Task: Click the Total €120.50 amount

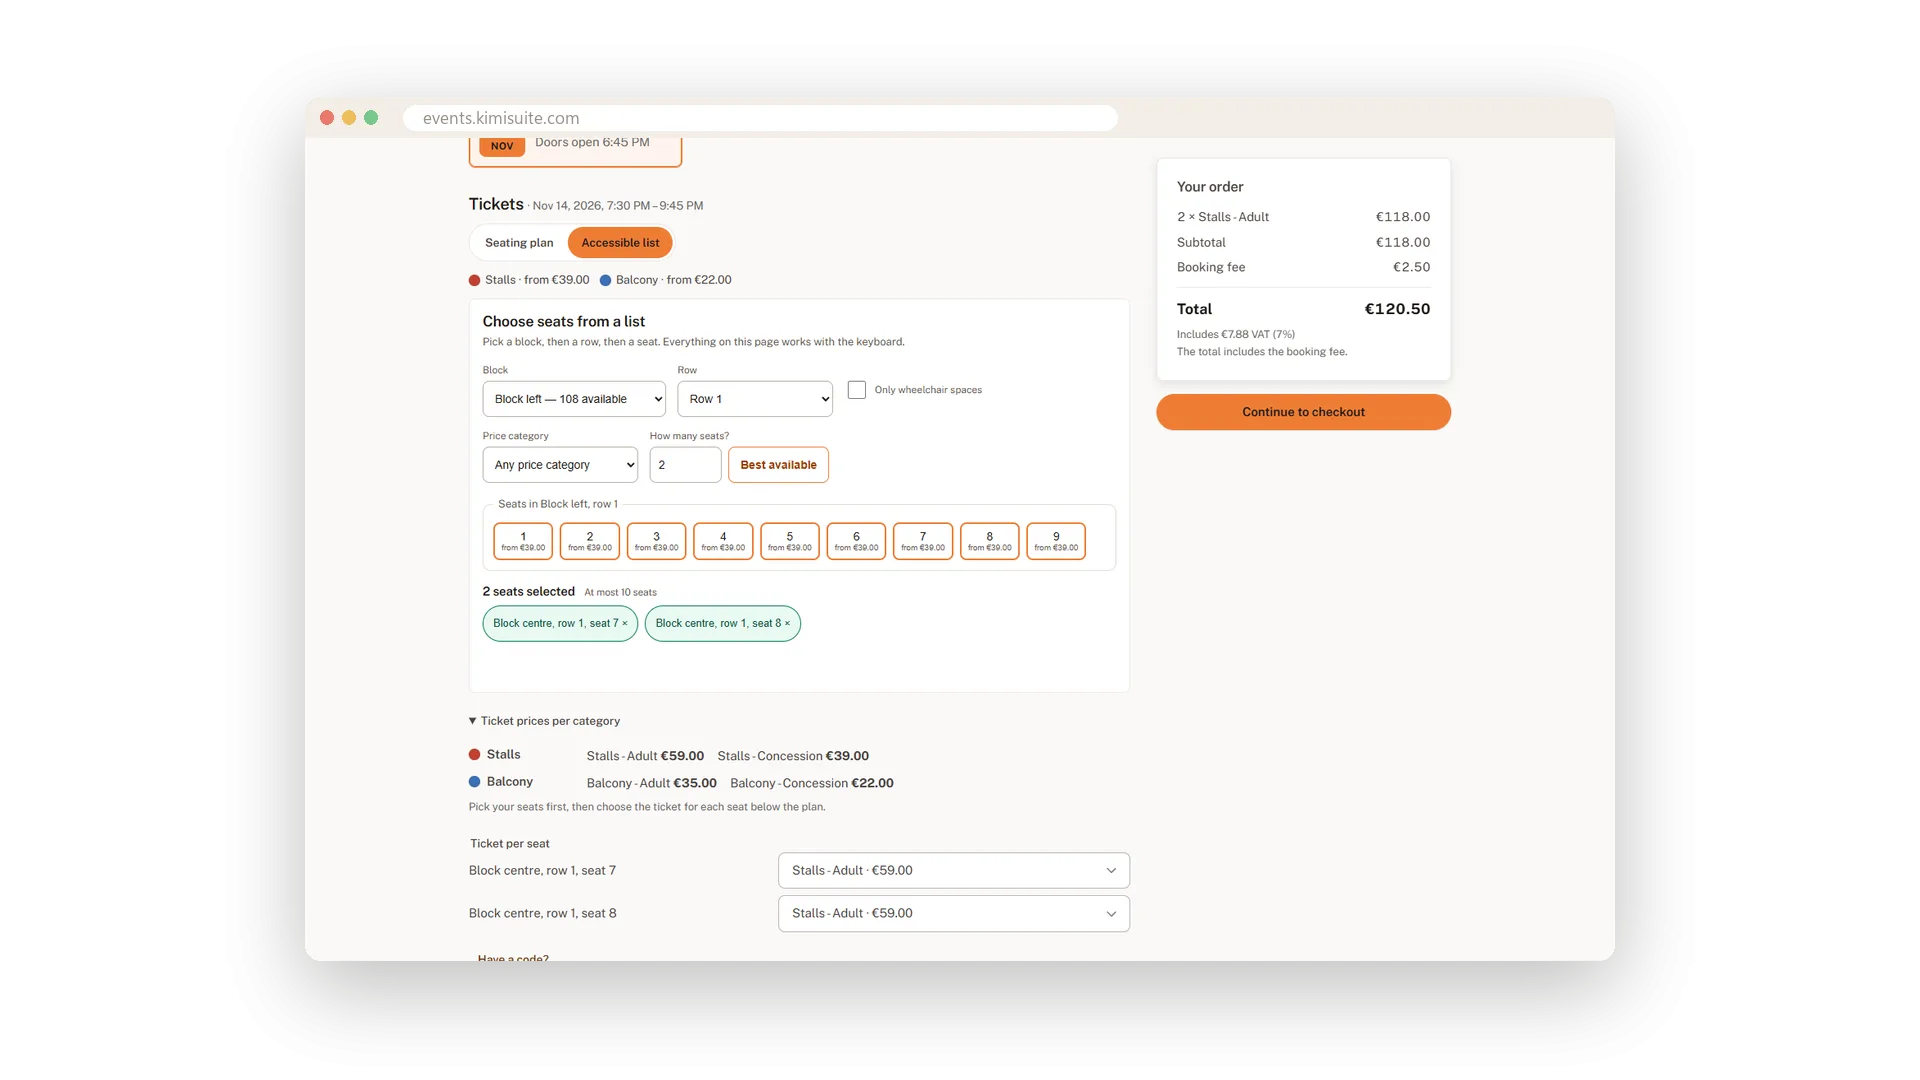Action: point(1397,309)
